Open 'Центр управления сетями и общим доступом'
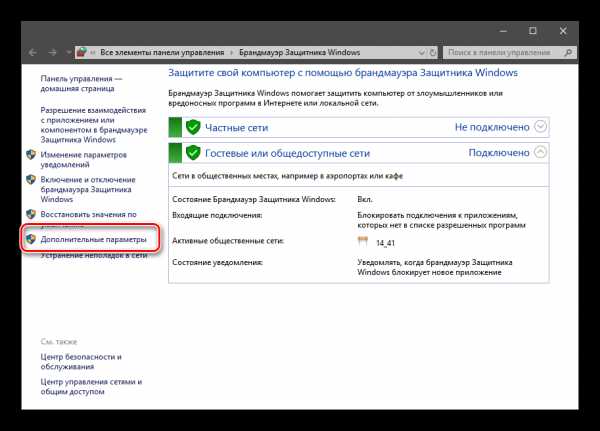600x431 pixels. pos(91,387)
